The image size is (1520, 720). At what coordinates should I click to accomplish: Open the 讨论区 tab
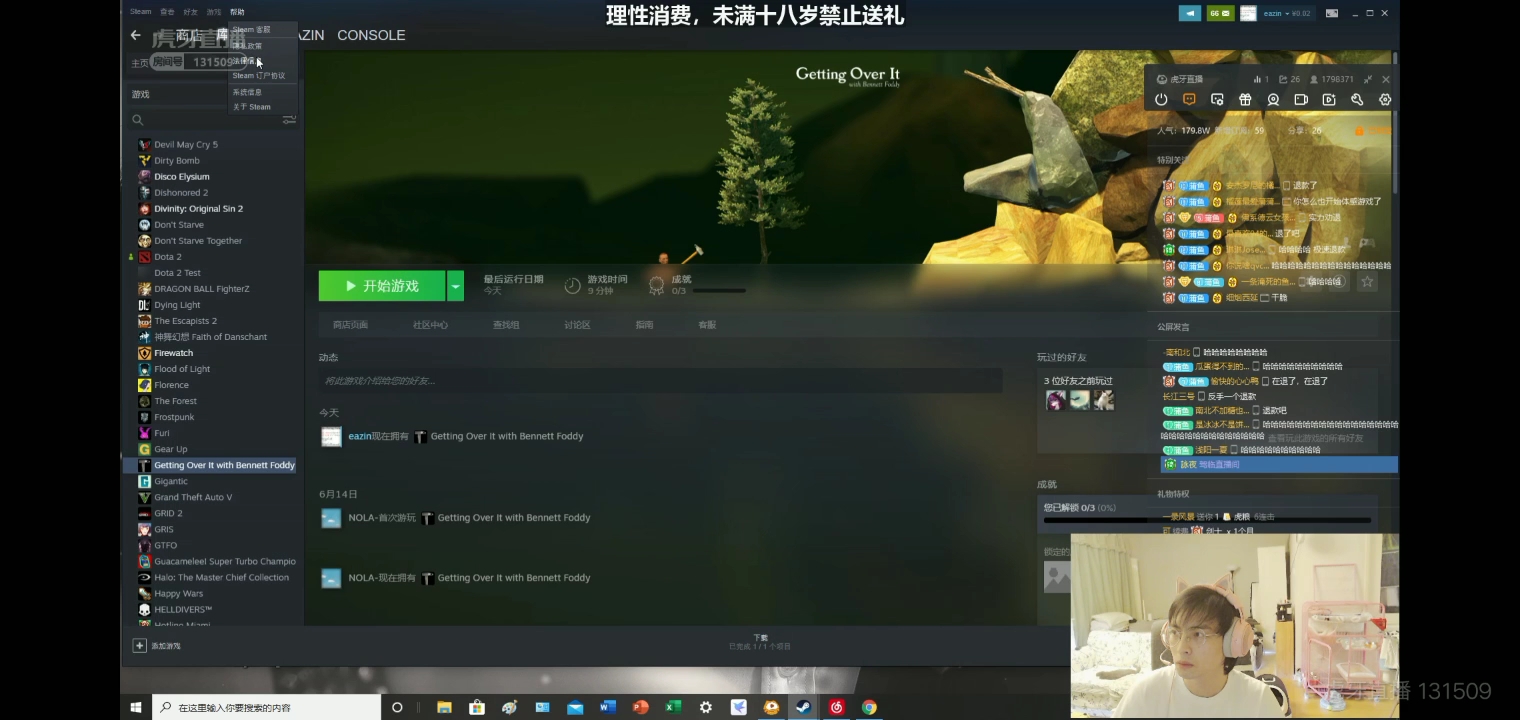pyautogui.click(x=577, y=325)
